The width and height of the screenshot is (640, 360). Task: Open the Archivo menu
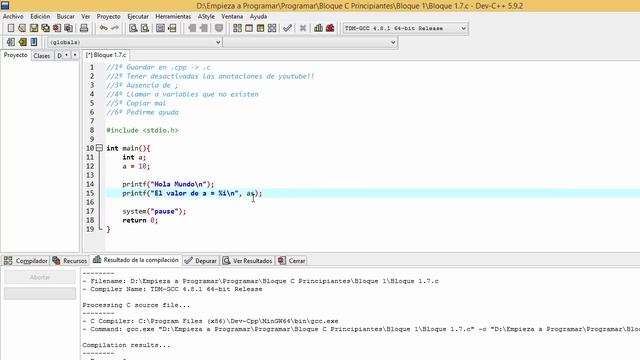point(13,16)
